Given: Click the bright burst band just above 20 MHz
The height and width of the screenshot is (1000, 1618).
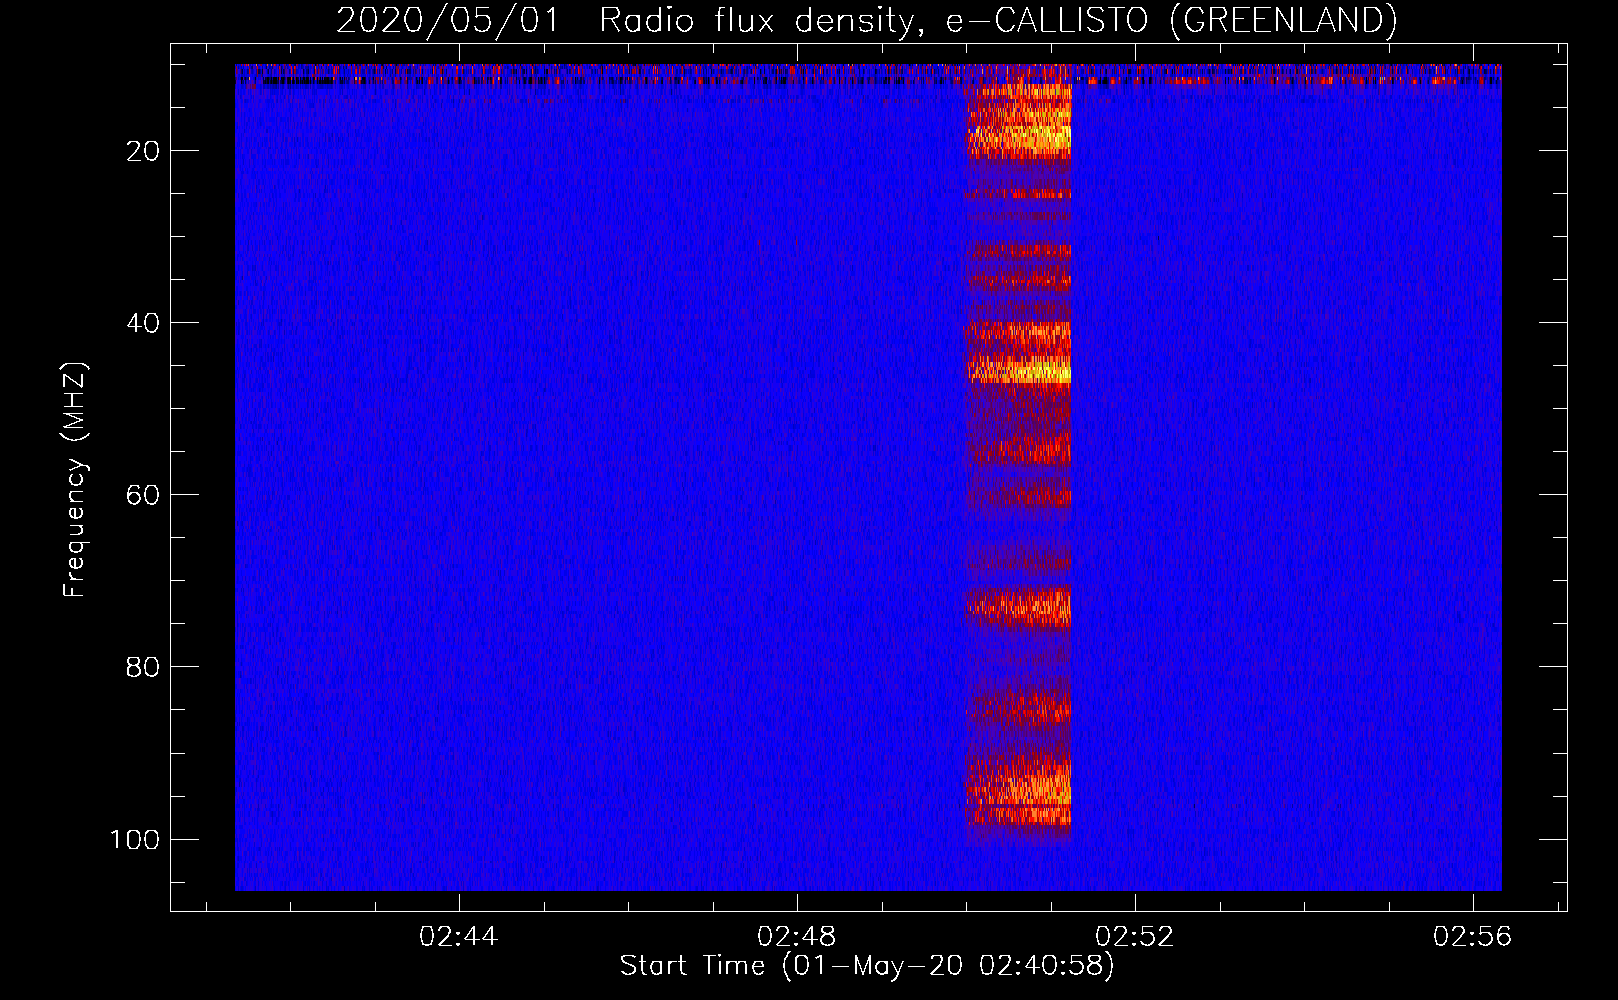Looking at the screenshot, I should (x=1019, y=140).
